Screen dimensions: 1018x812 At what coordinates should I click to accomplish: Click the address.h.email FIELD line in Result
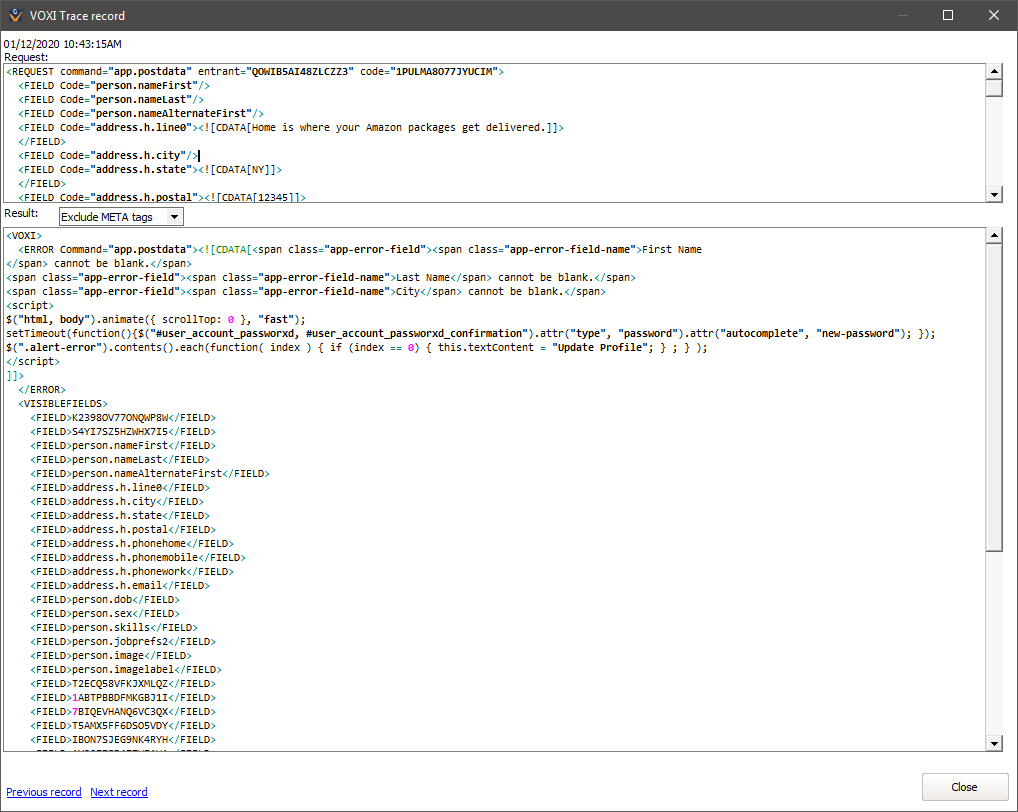coord(118,586)
